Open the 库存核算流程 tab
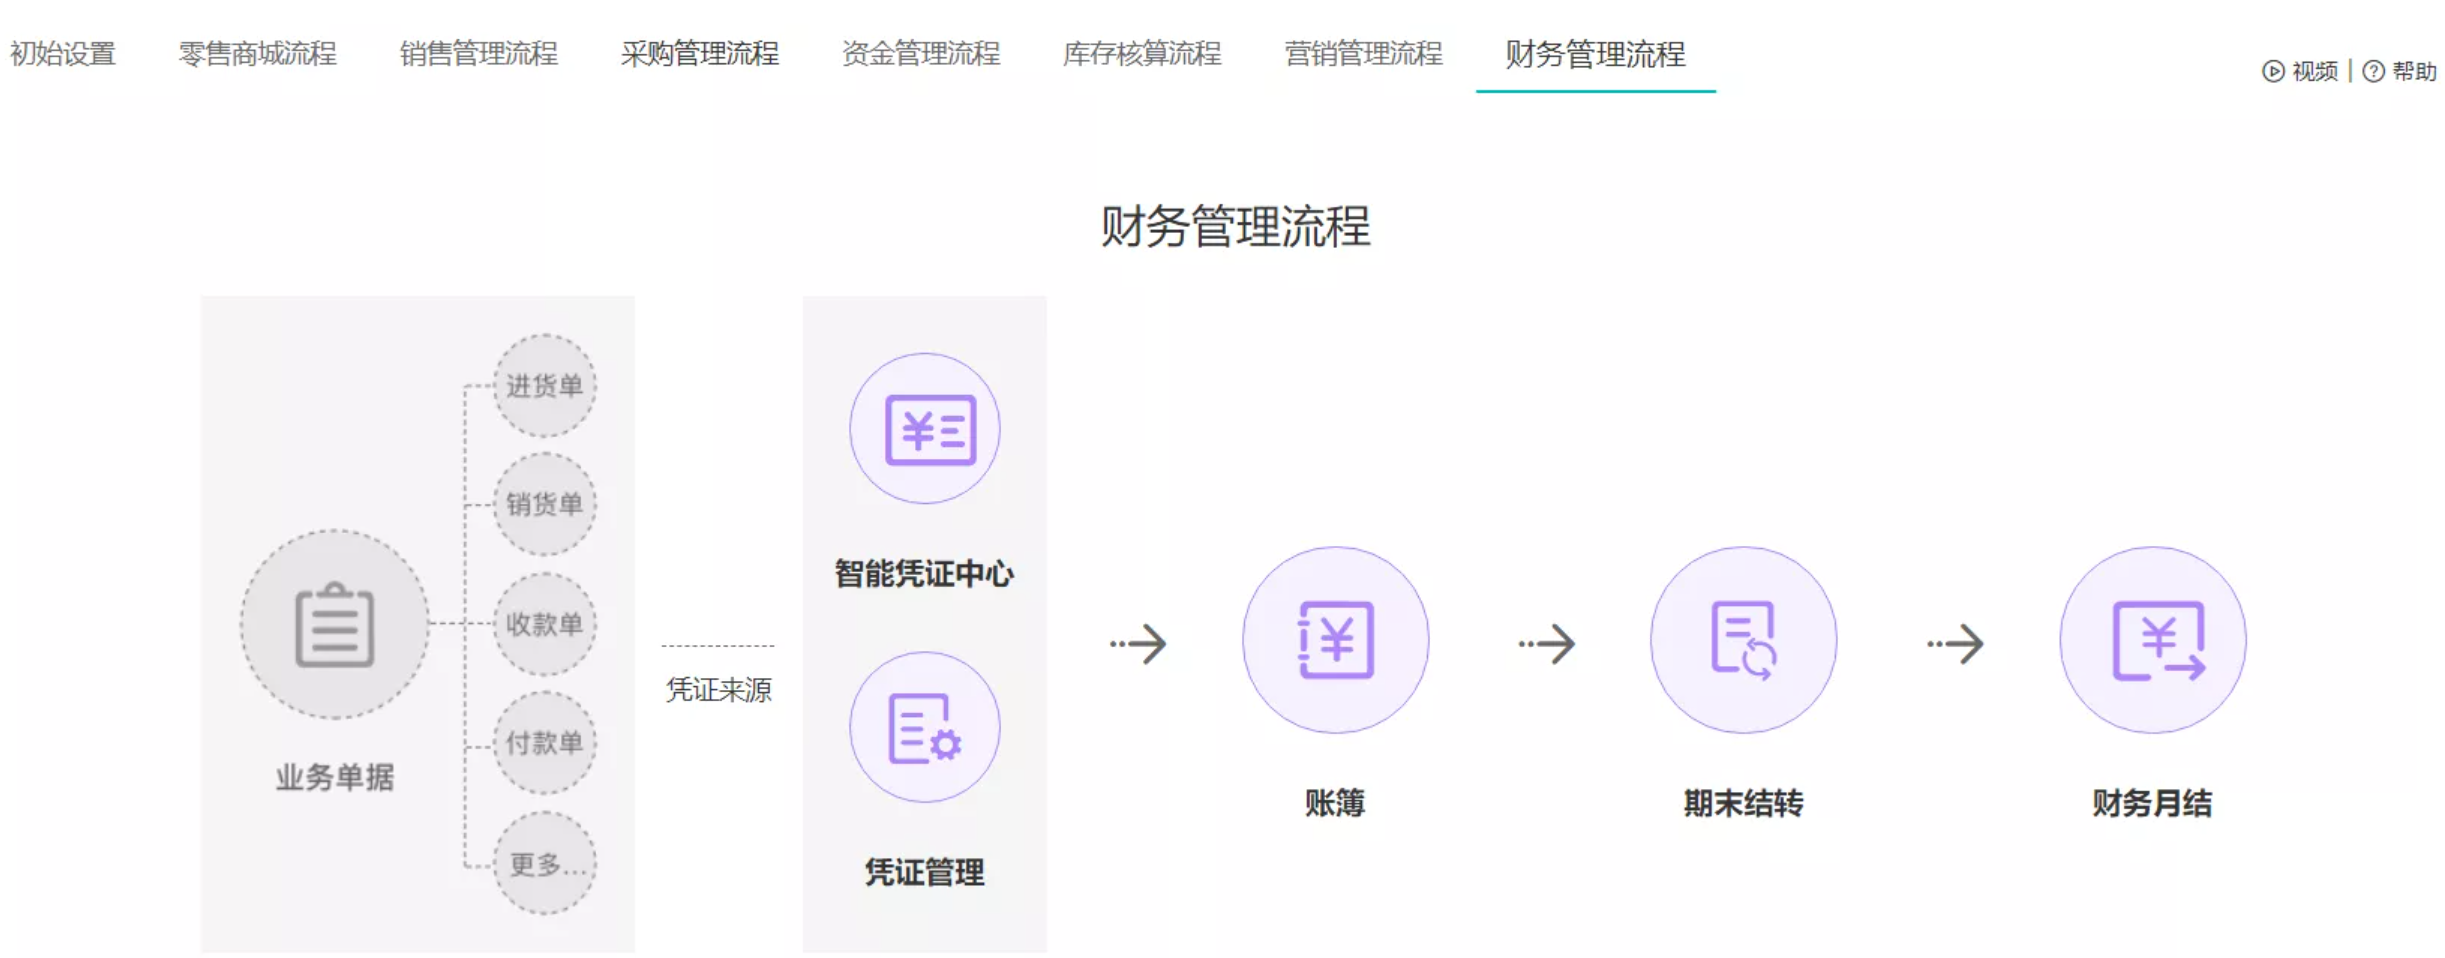The width and height of the screenshot is (2445, 958). (x=1141, y=54)
